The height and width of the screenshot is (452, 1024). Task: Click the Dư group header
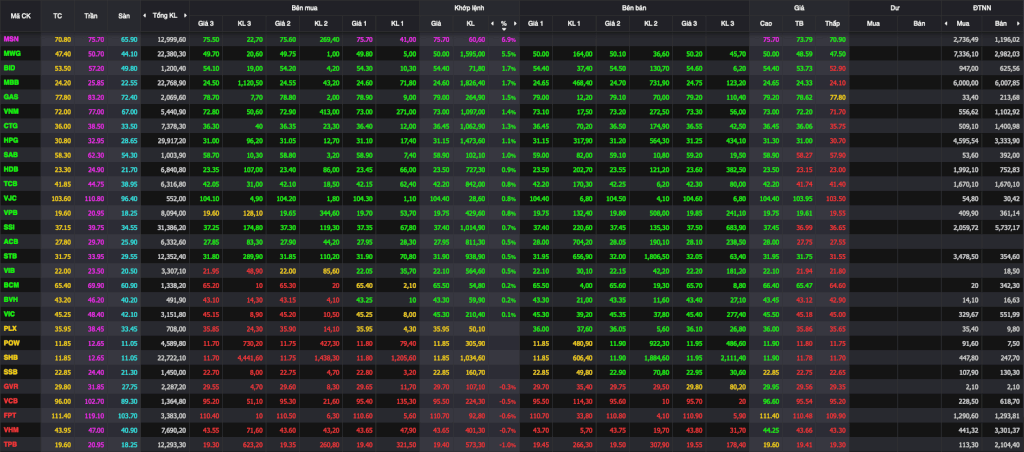(895, 8)
